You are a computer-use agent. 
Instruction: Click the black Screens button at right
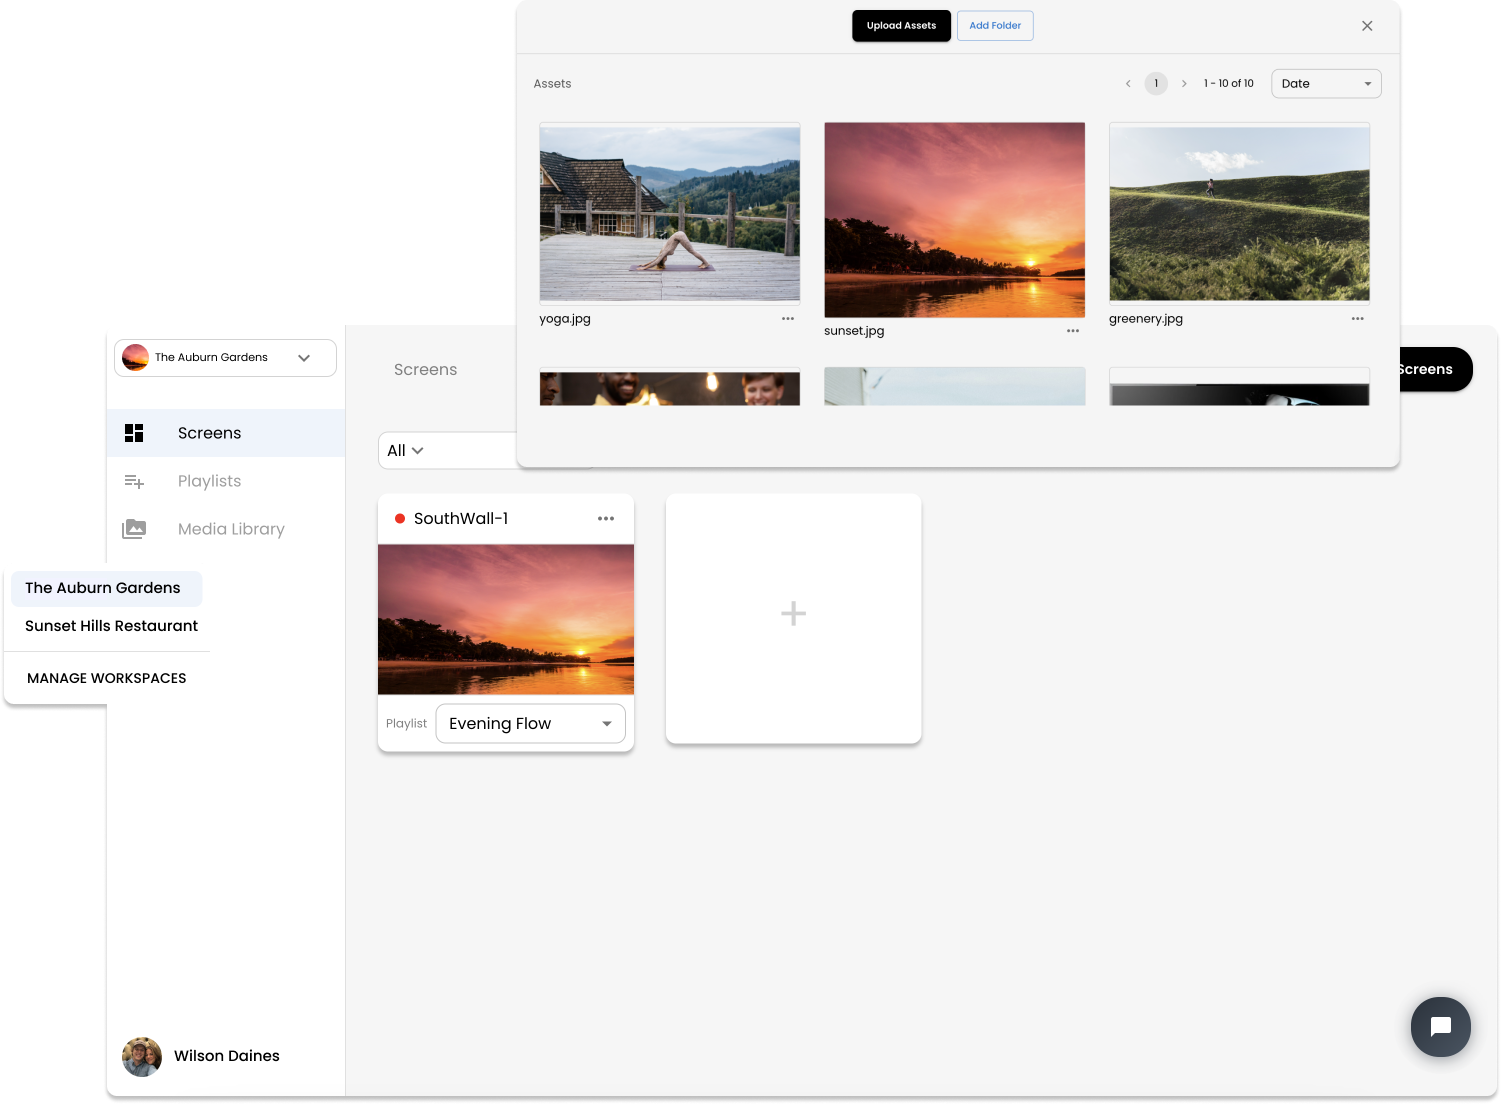[1435, 369]
